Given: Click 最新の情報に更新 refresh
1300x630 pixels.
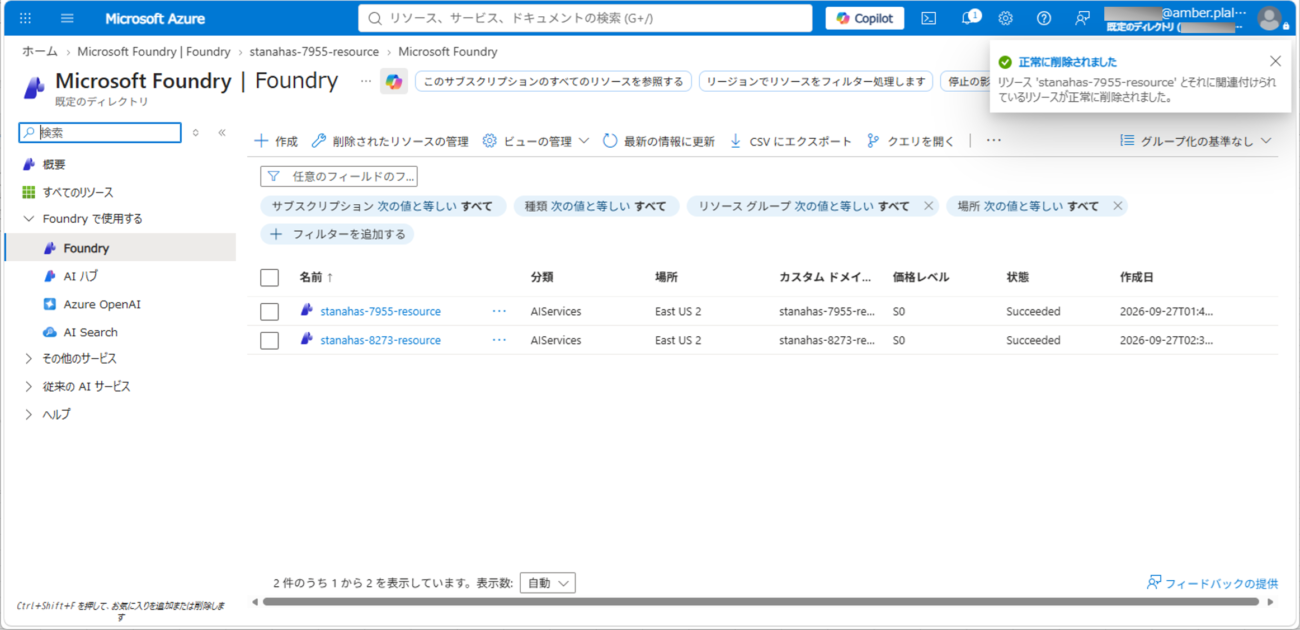Looking at the screenshot, I should tap(659, 141).
